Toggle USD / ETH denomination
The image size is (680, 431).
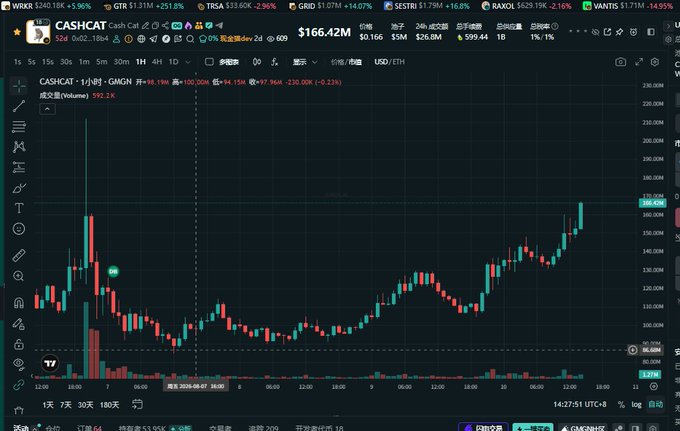click(x=389, y=62)
